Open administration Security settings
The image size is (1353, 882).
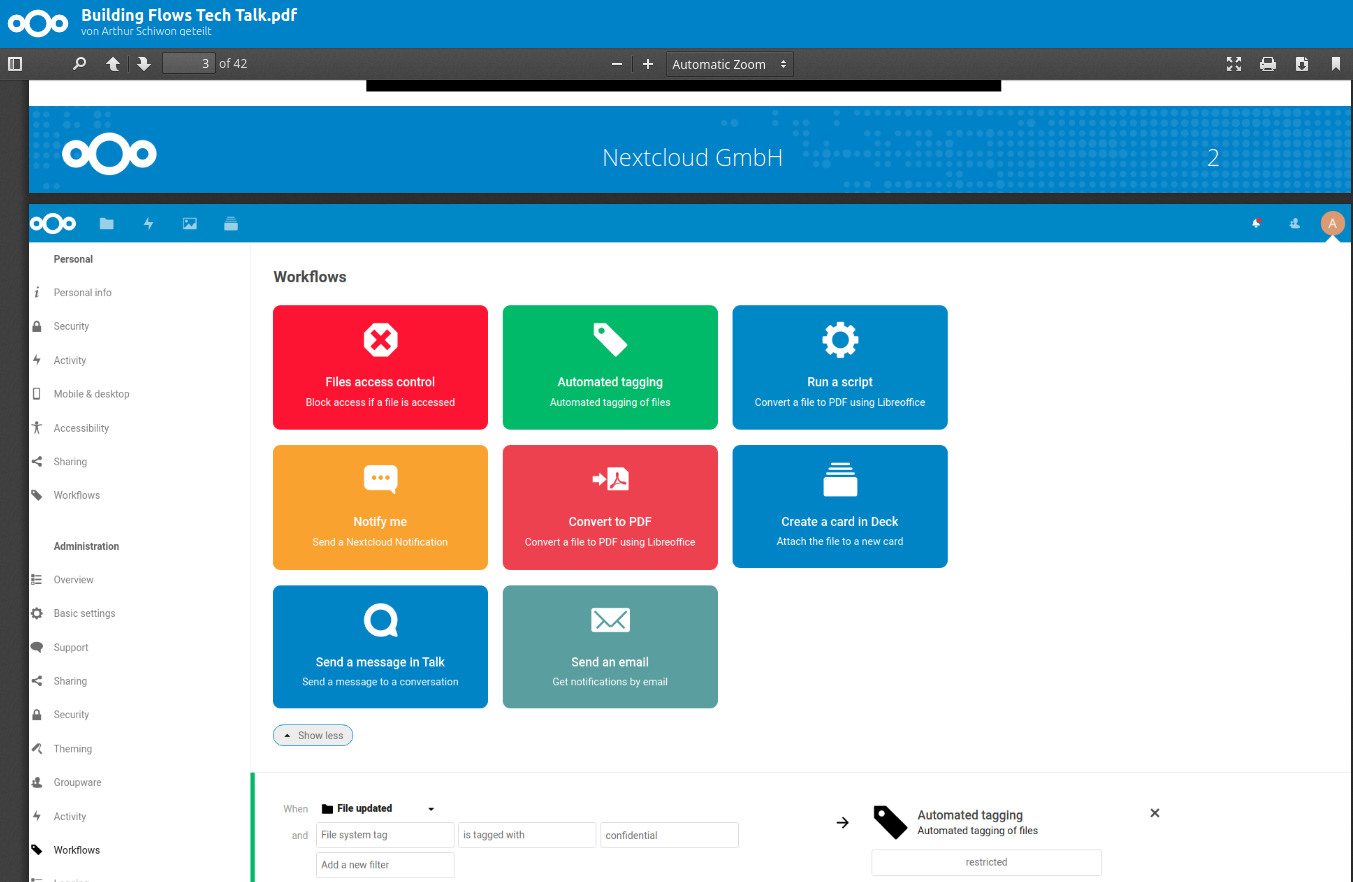point(72,715)
